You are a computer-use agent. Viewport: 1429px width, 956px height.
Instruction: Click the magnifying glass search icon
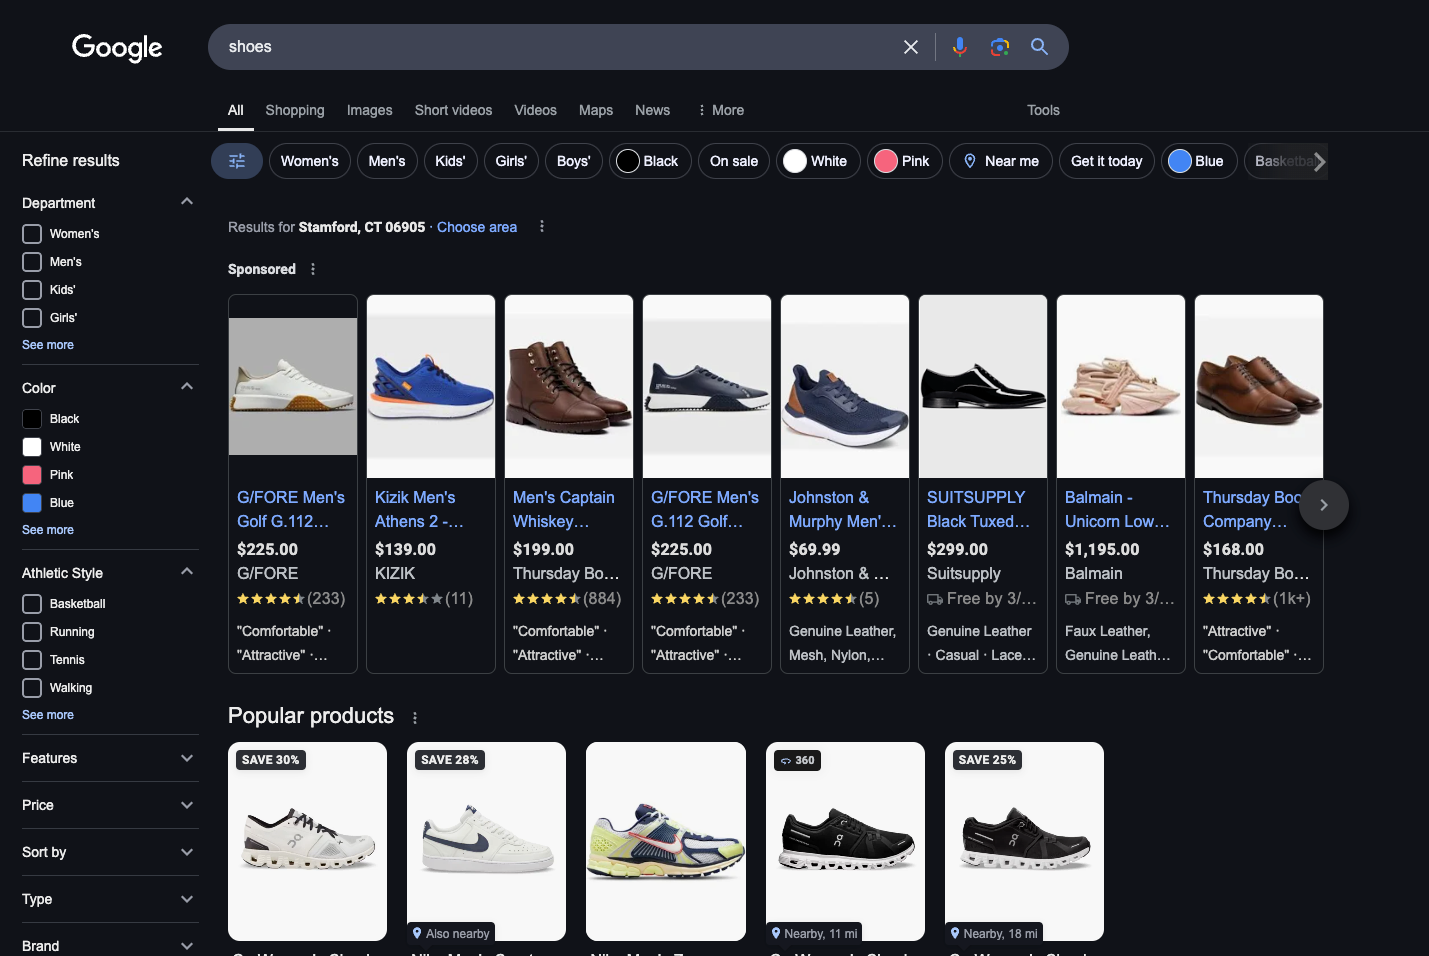point(1039,47)
